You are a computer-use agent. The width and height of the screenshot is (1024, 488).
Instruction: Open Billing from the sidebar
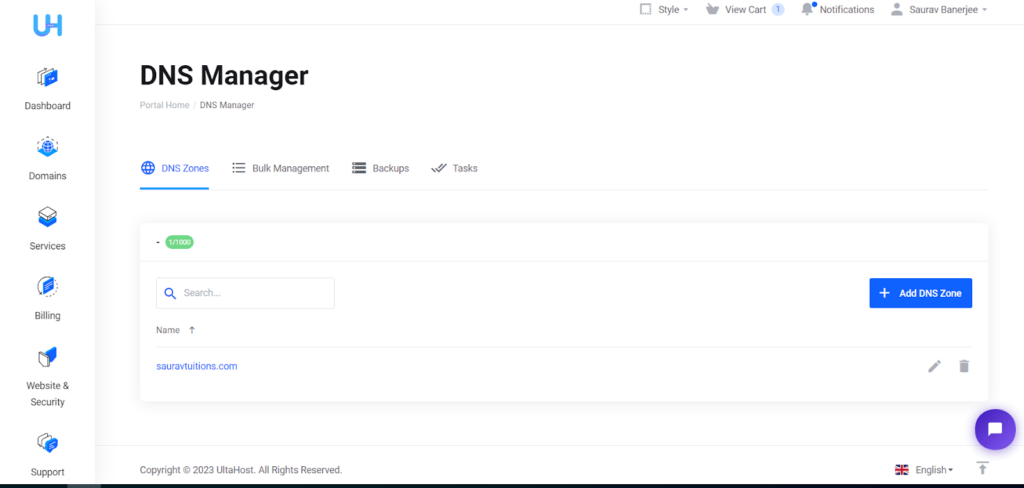click(47, 287)
